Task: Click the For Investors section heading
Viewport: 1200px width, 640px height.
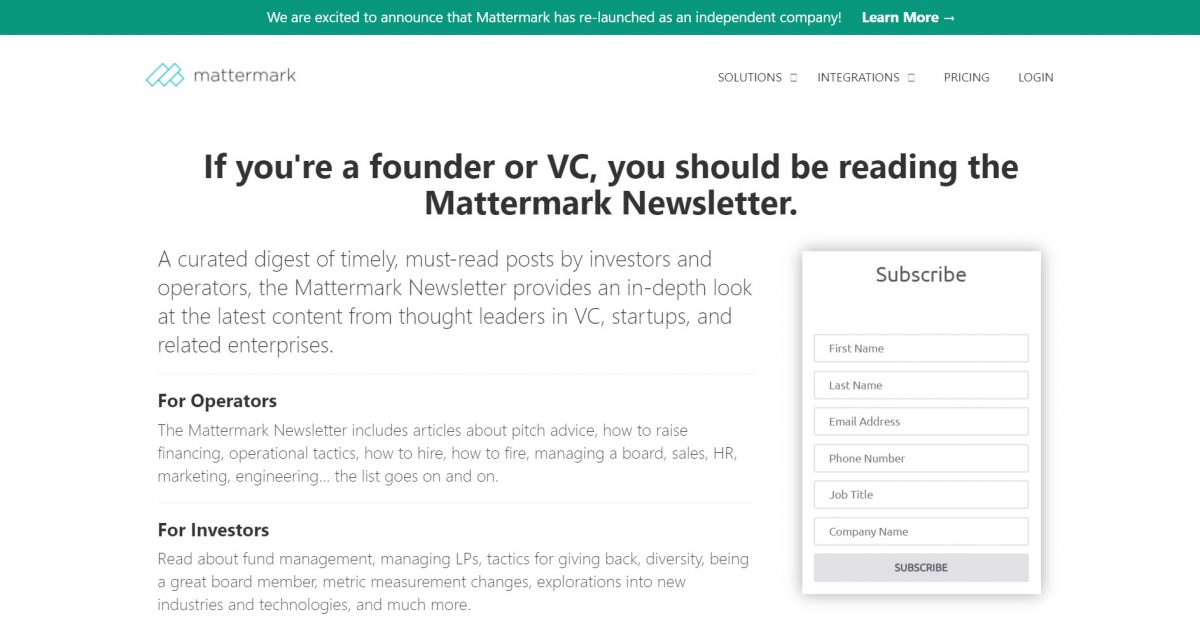Action: pos(213,530)
